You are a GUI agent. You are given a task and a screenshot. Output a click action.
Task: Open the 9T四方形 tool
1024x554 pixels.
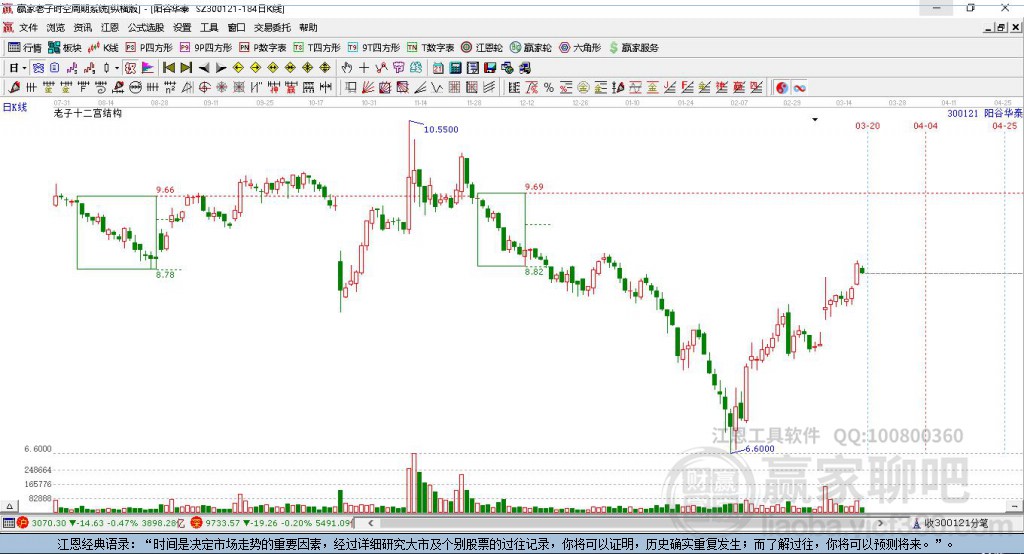[374, 48]
